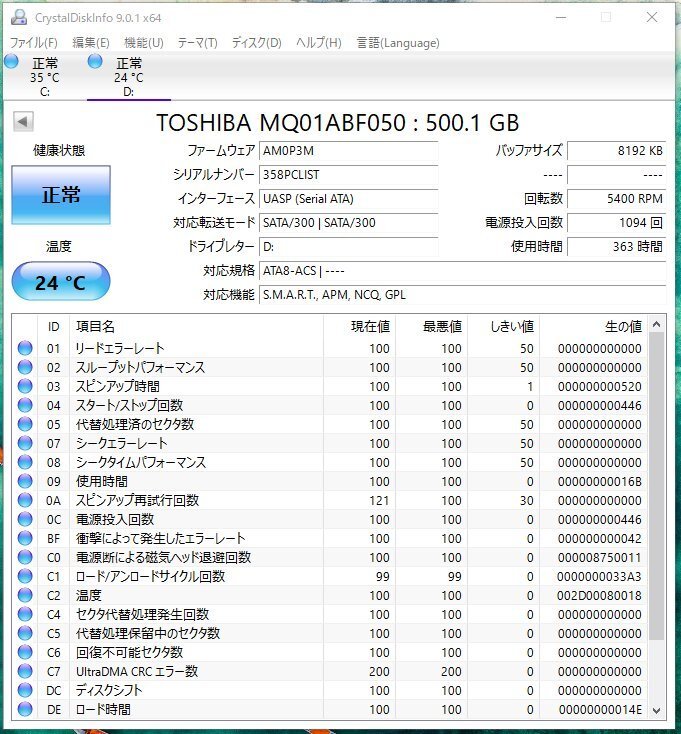681x734 pixels.
Task: Select raw value 002D00080018 of temperature row
Action: [x=599, y=595]
